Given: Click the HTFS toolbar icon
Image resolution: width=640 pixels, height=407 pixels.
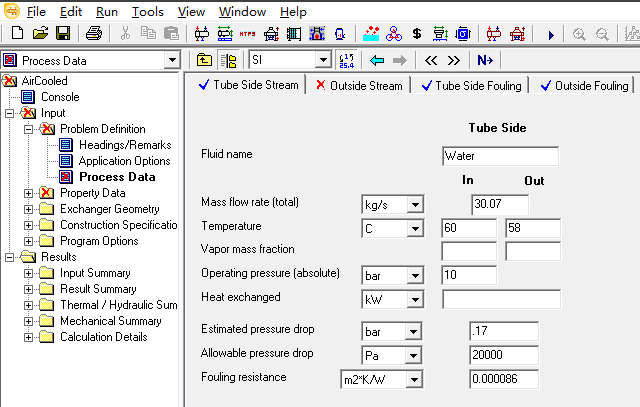Looking at the screenshot, I should (247, 34).
